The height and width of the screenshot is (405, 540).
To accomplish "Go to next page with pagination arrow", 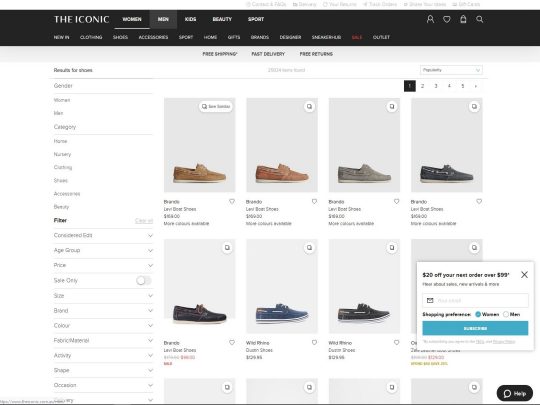I will [476, 86].
